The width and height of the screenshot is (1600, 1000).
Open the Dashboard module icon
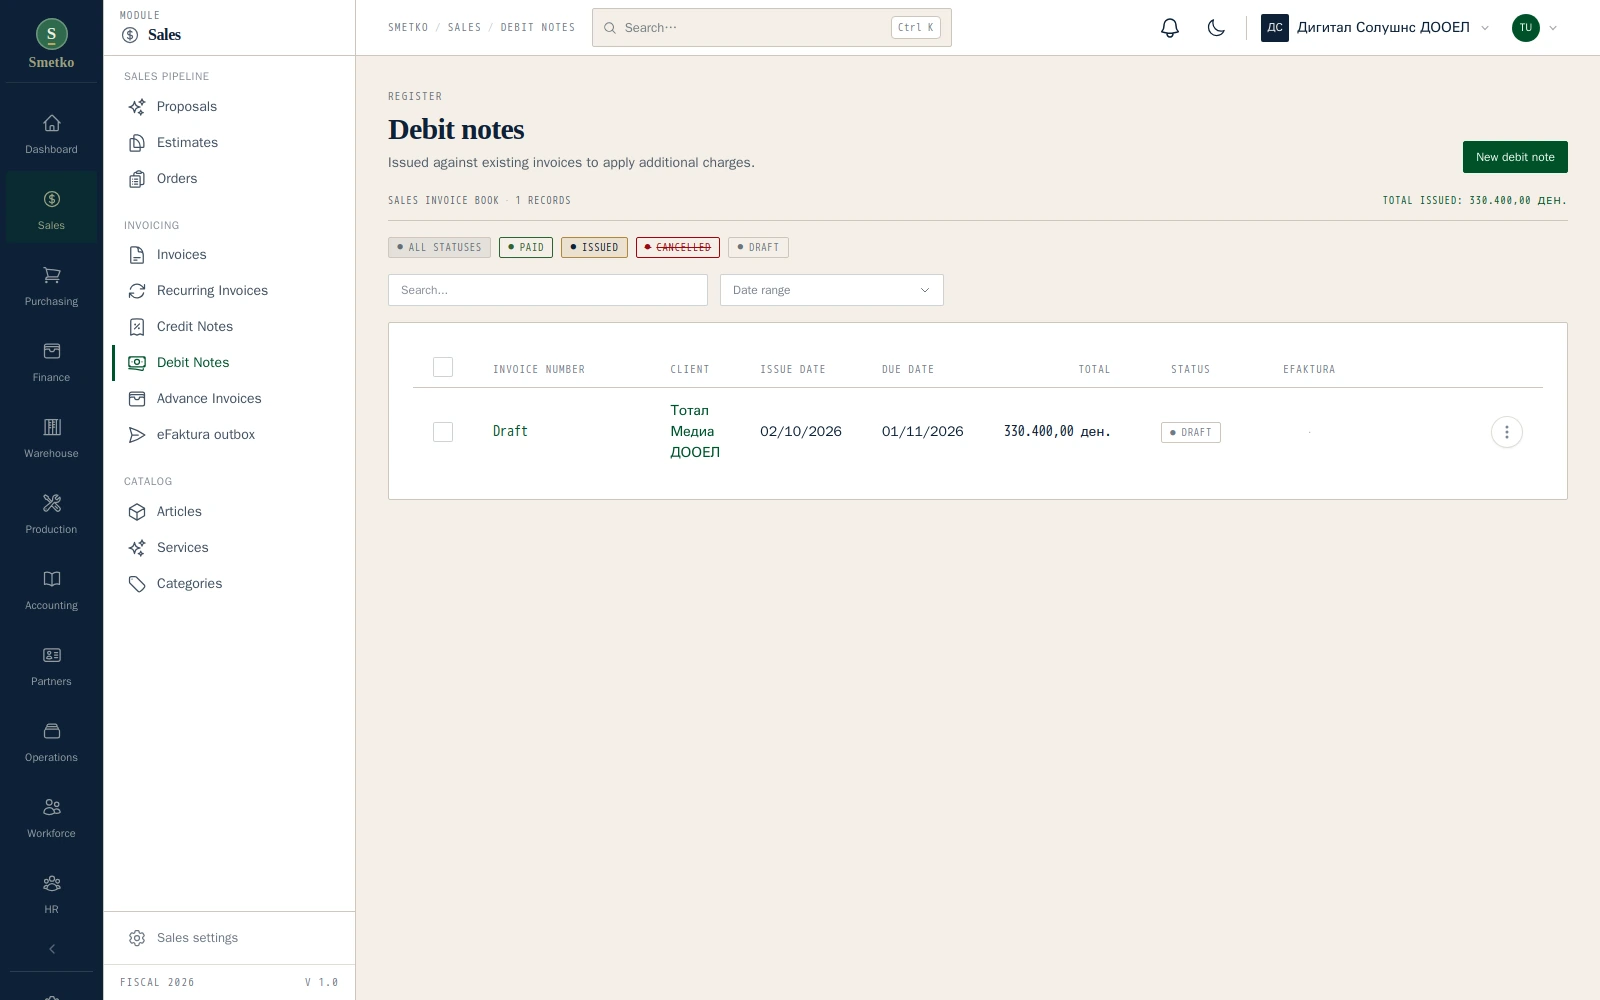(x=51, y=124)
